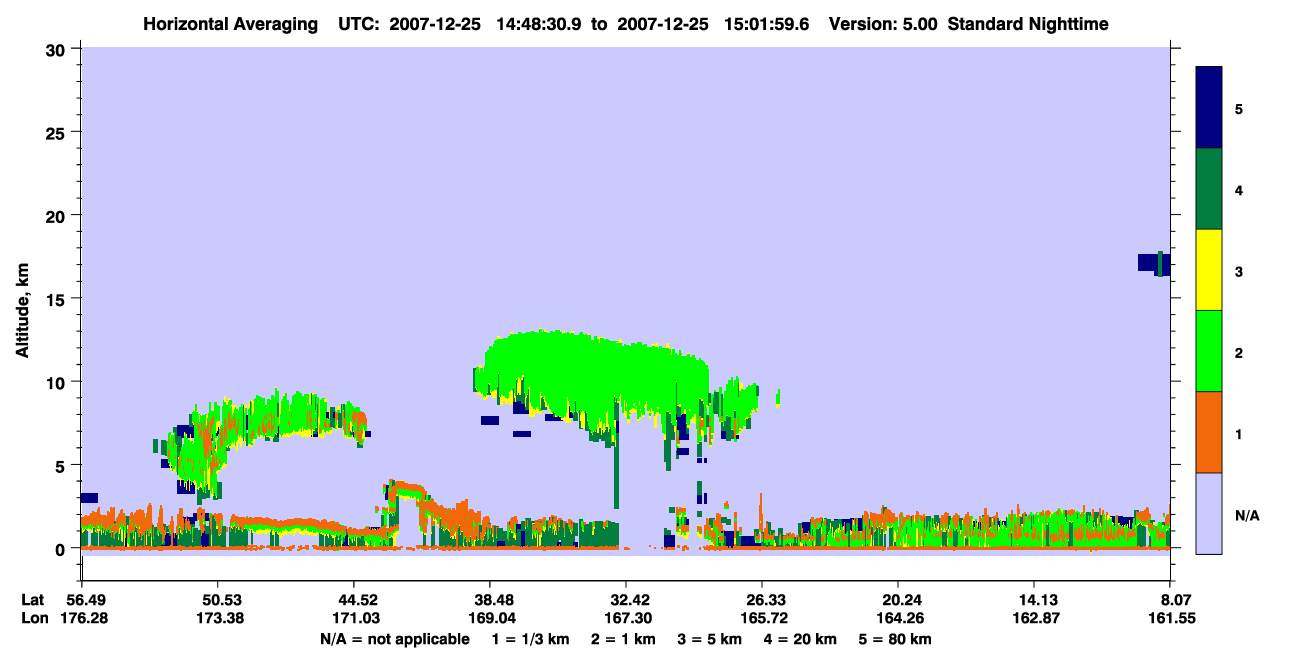1300x667 pixels.
Task: Click legend text 'N/A = not applicable'
Action: pos(394,639)
